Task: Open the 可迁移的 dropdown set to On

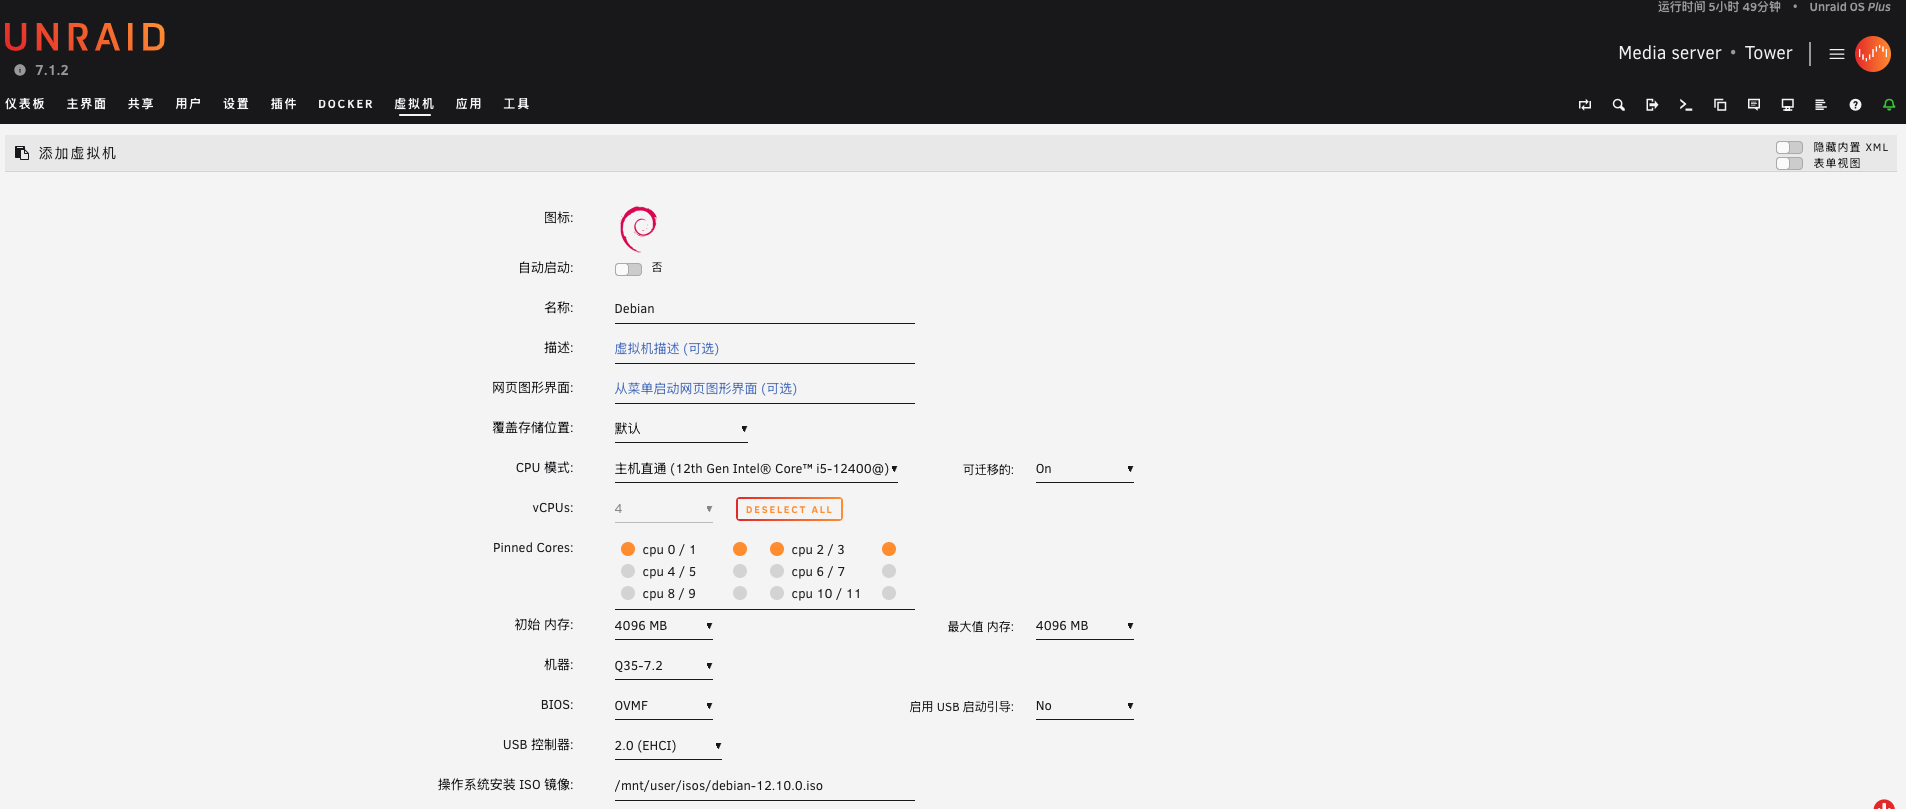Action: click(1084, 469)
